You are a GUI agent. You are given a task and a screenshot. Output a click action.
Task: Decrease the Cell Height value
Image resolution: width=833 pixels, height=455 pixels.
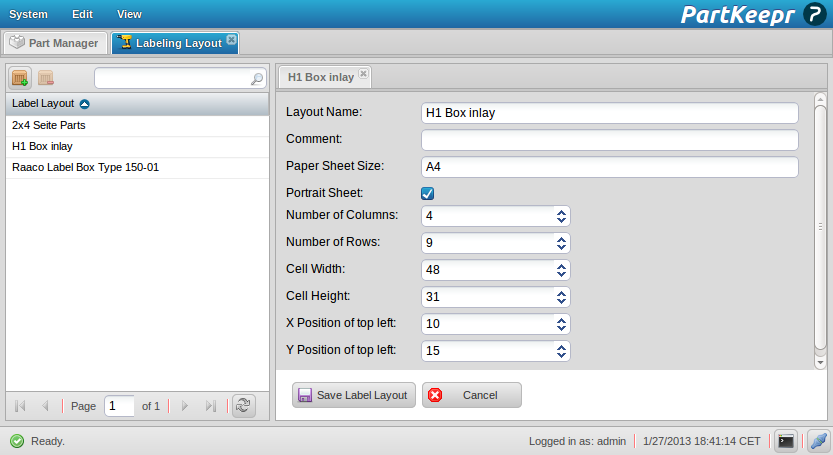562,301
